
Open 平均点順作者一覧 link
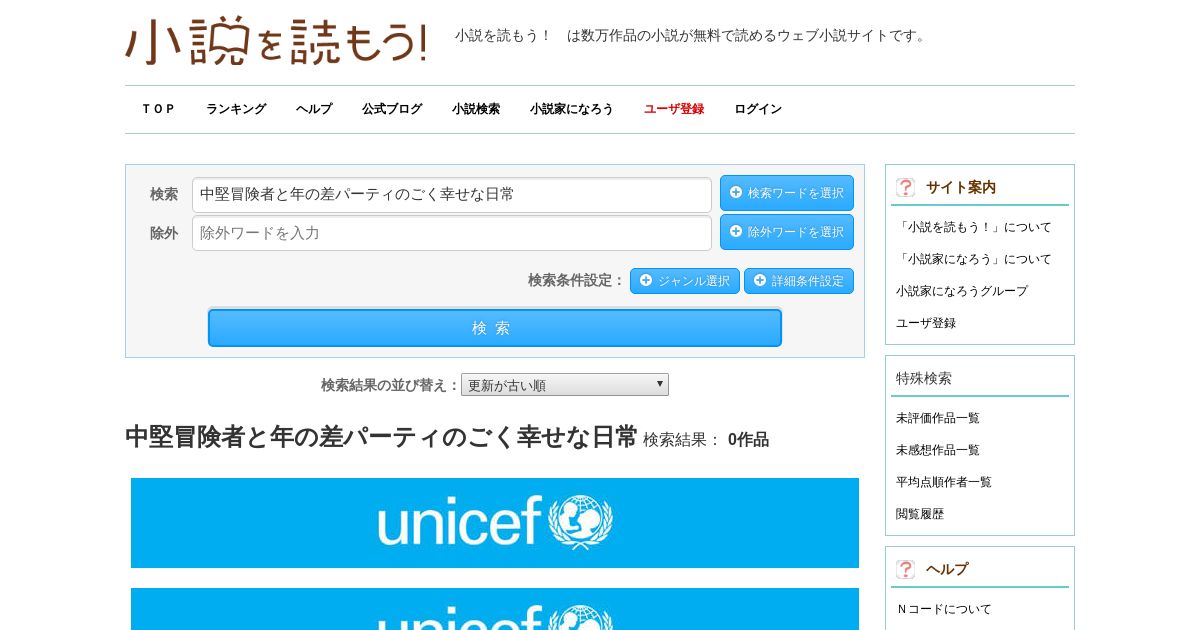pos(944,482)
